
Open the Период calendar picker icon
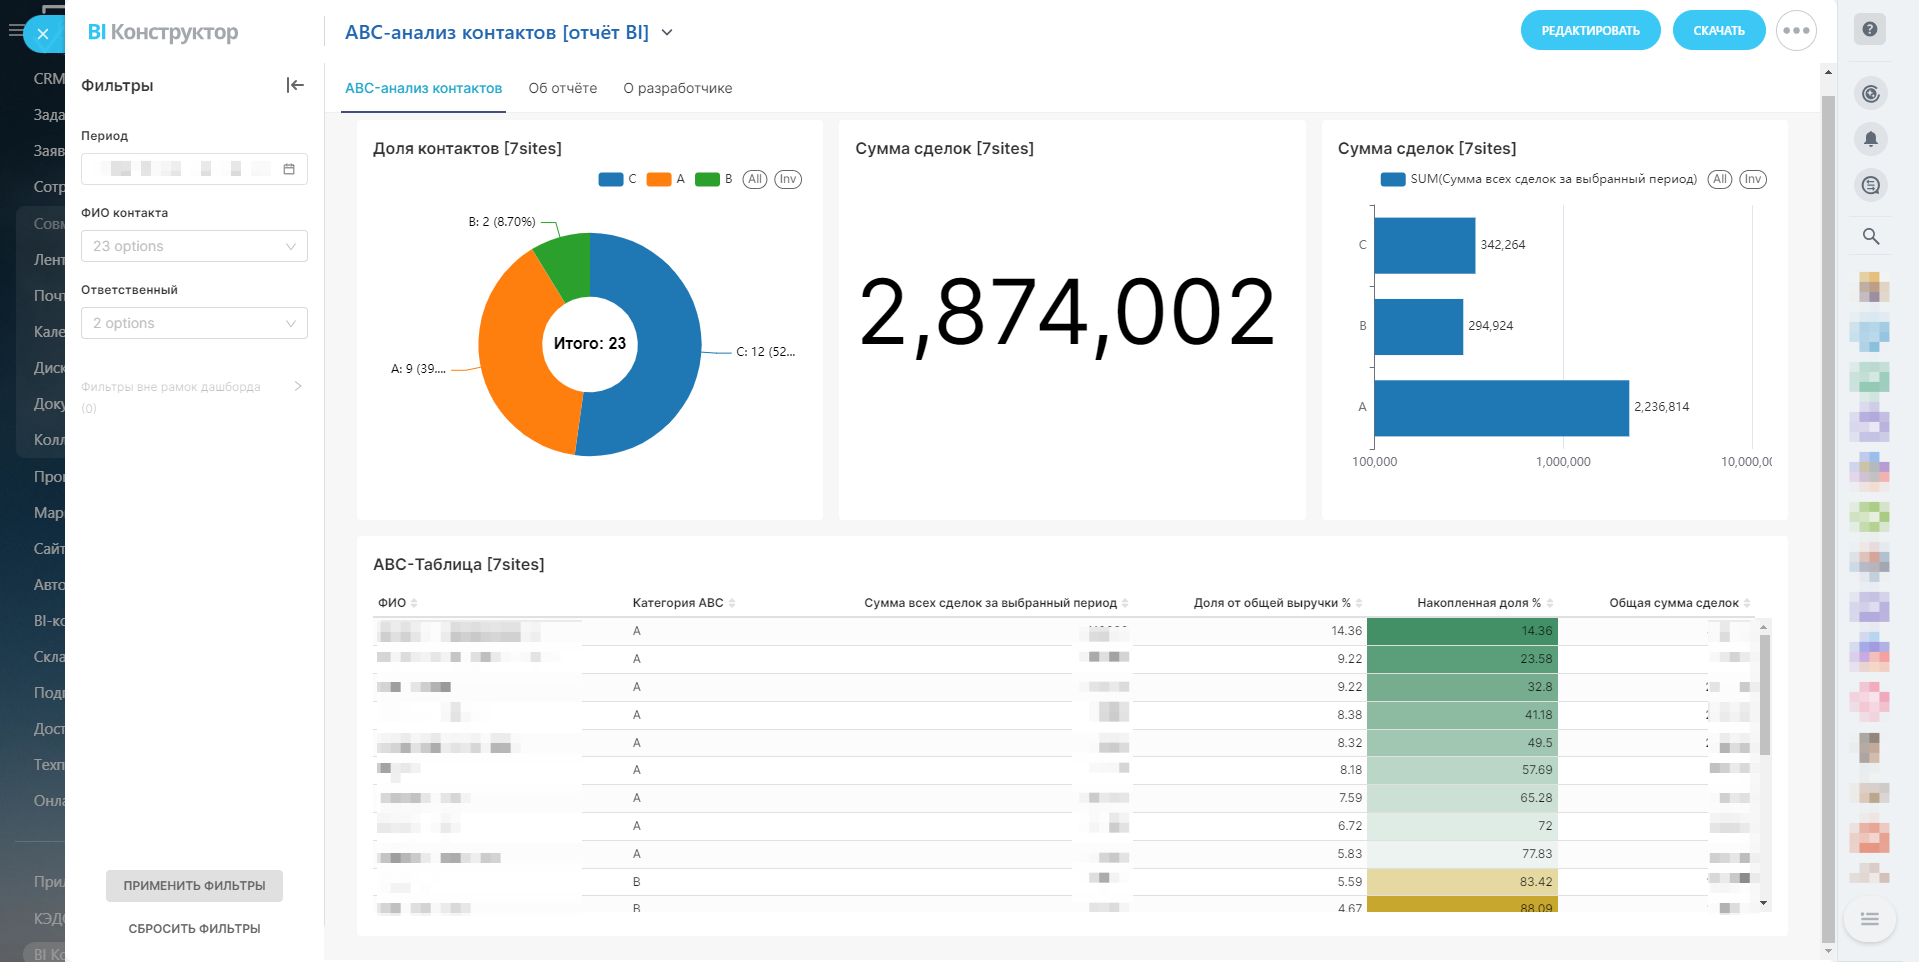pos(289,169)
